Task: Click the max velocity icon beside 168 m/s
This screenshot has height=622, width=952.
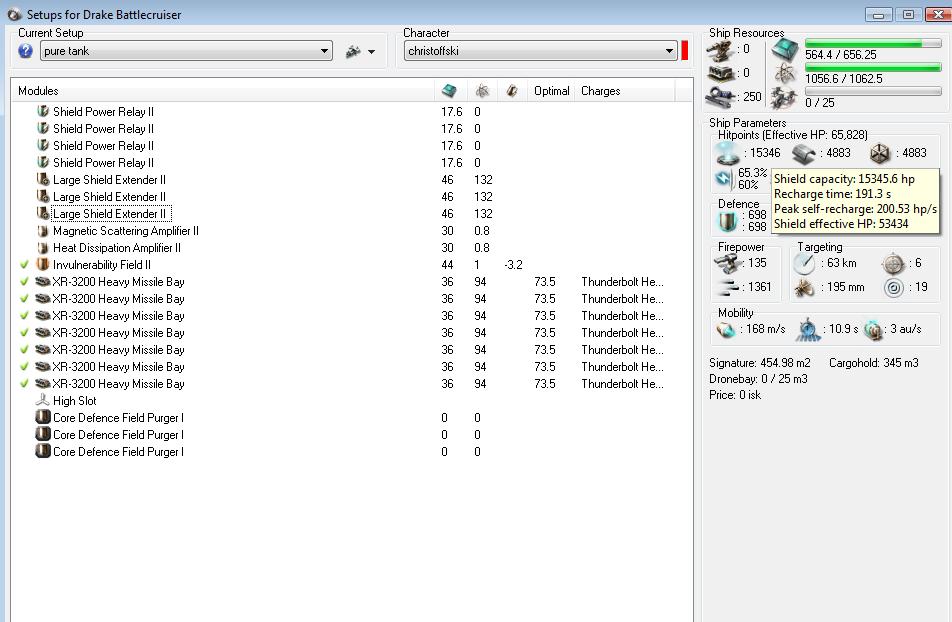Action: [x=726, y=330]
